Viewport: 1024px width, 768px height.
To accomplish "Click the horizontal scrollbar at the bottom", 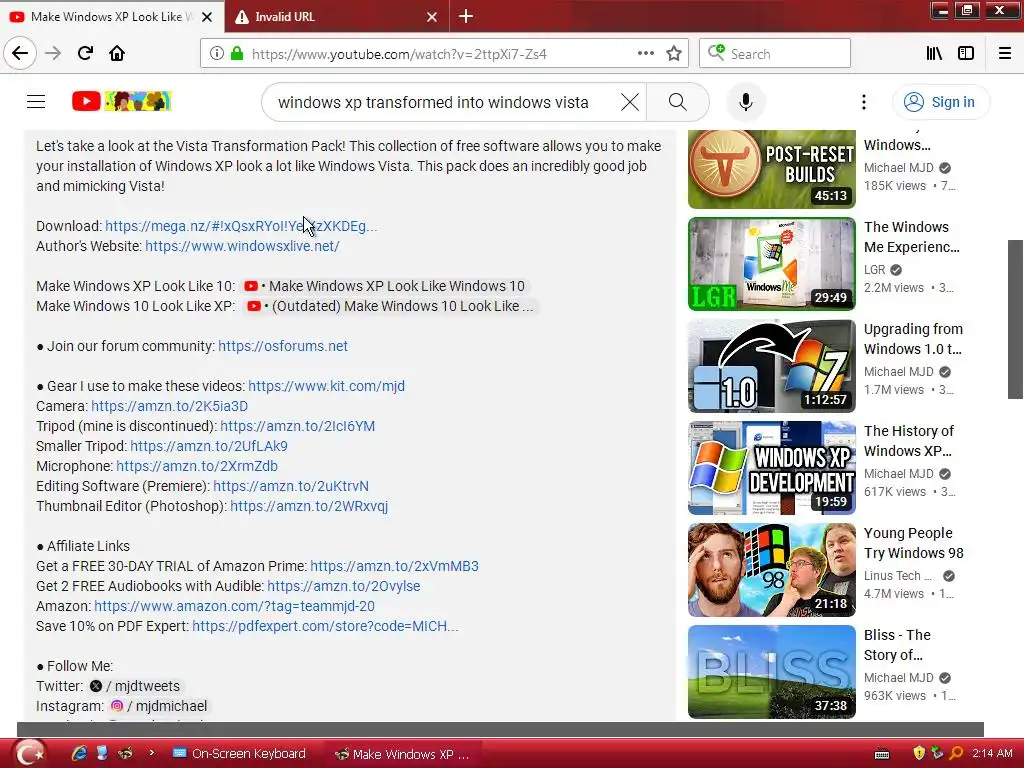I will 500,729.
